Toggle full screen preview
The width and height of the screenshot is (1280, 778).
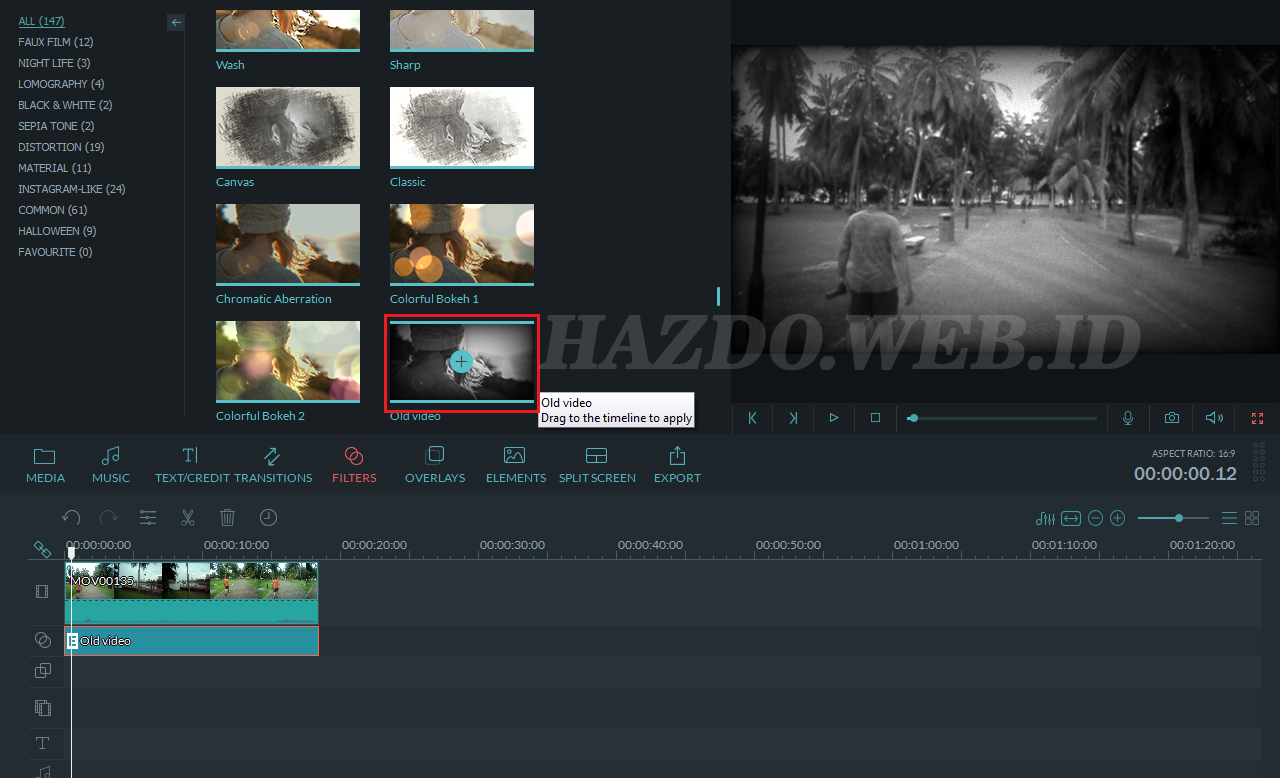1257,418
